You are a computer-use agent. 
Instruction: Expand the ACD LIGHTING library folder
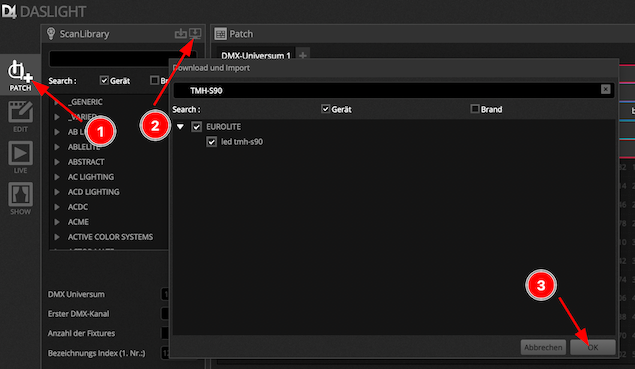point(57,192)
